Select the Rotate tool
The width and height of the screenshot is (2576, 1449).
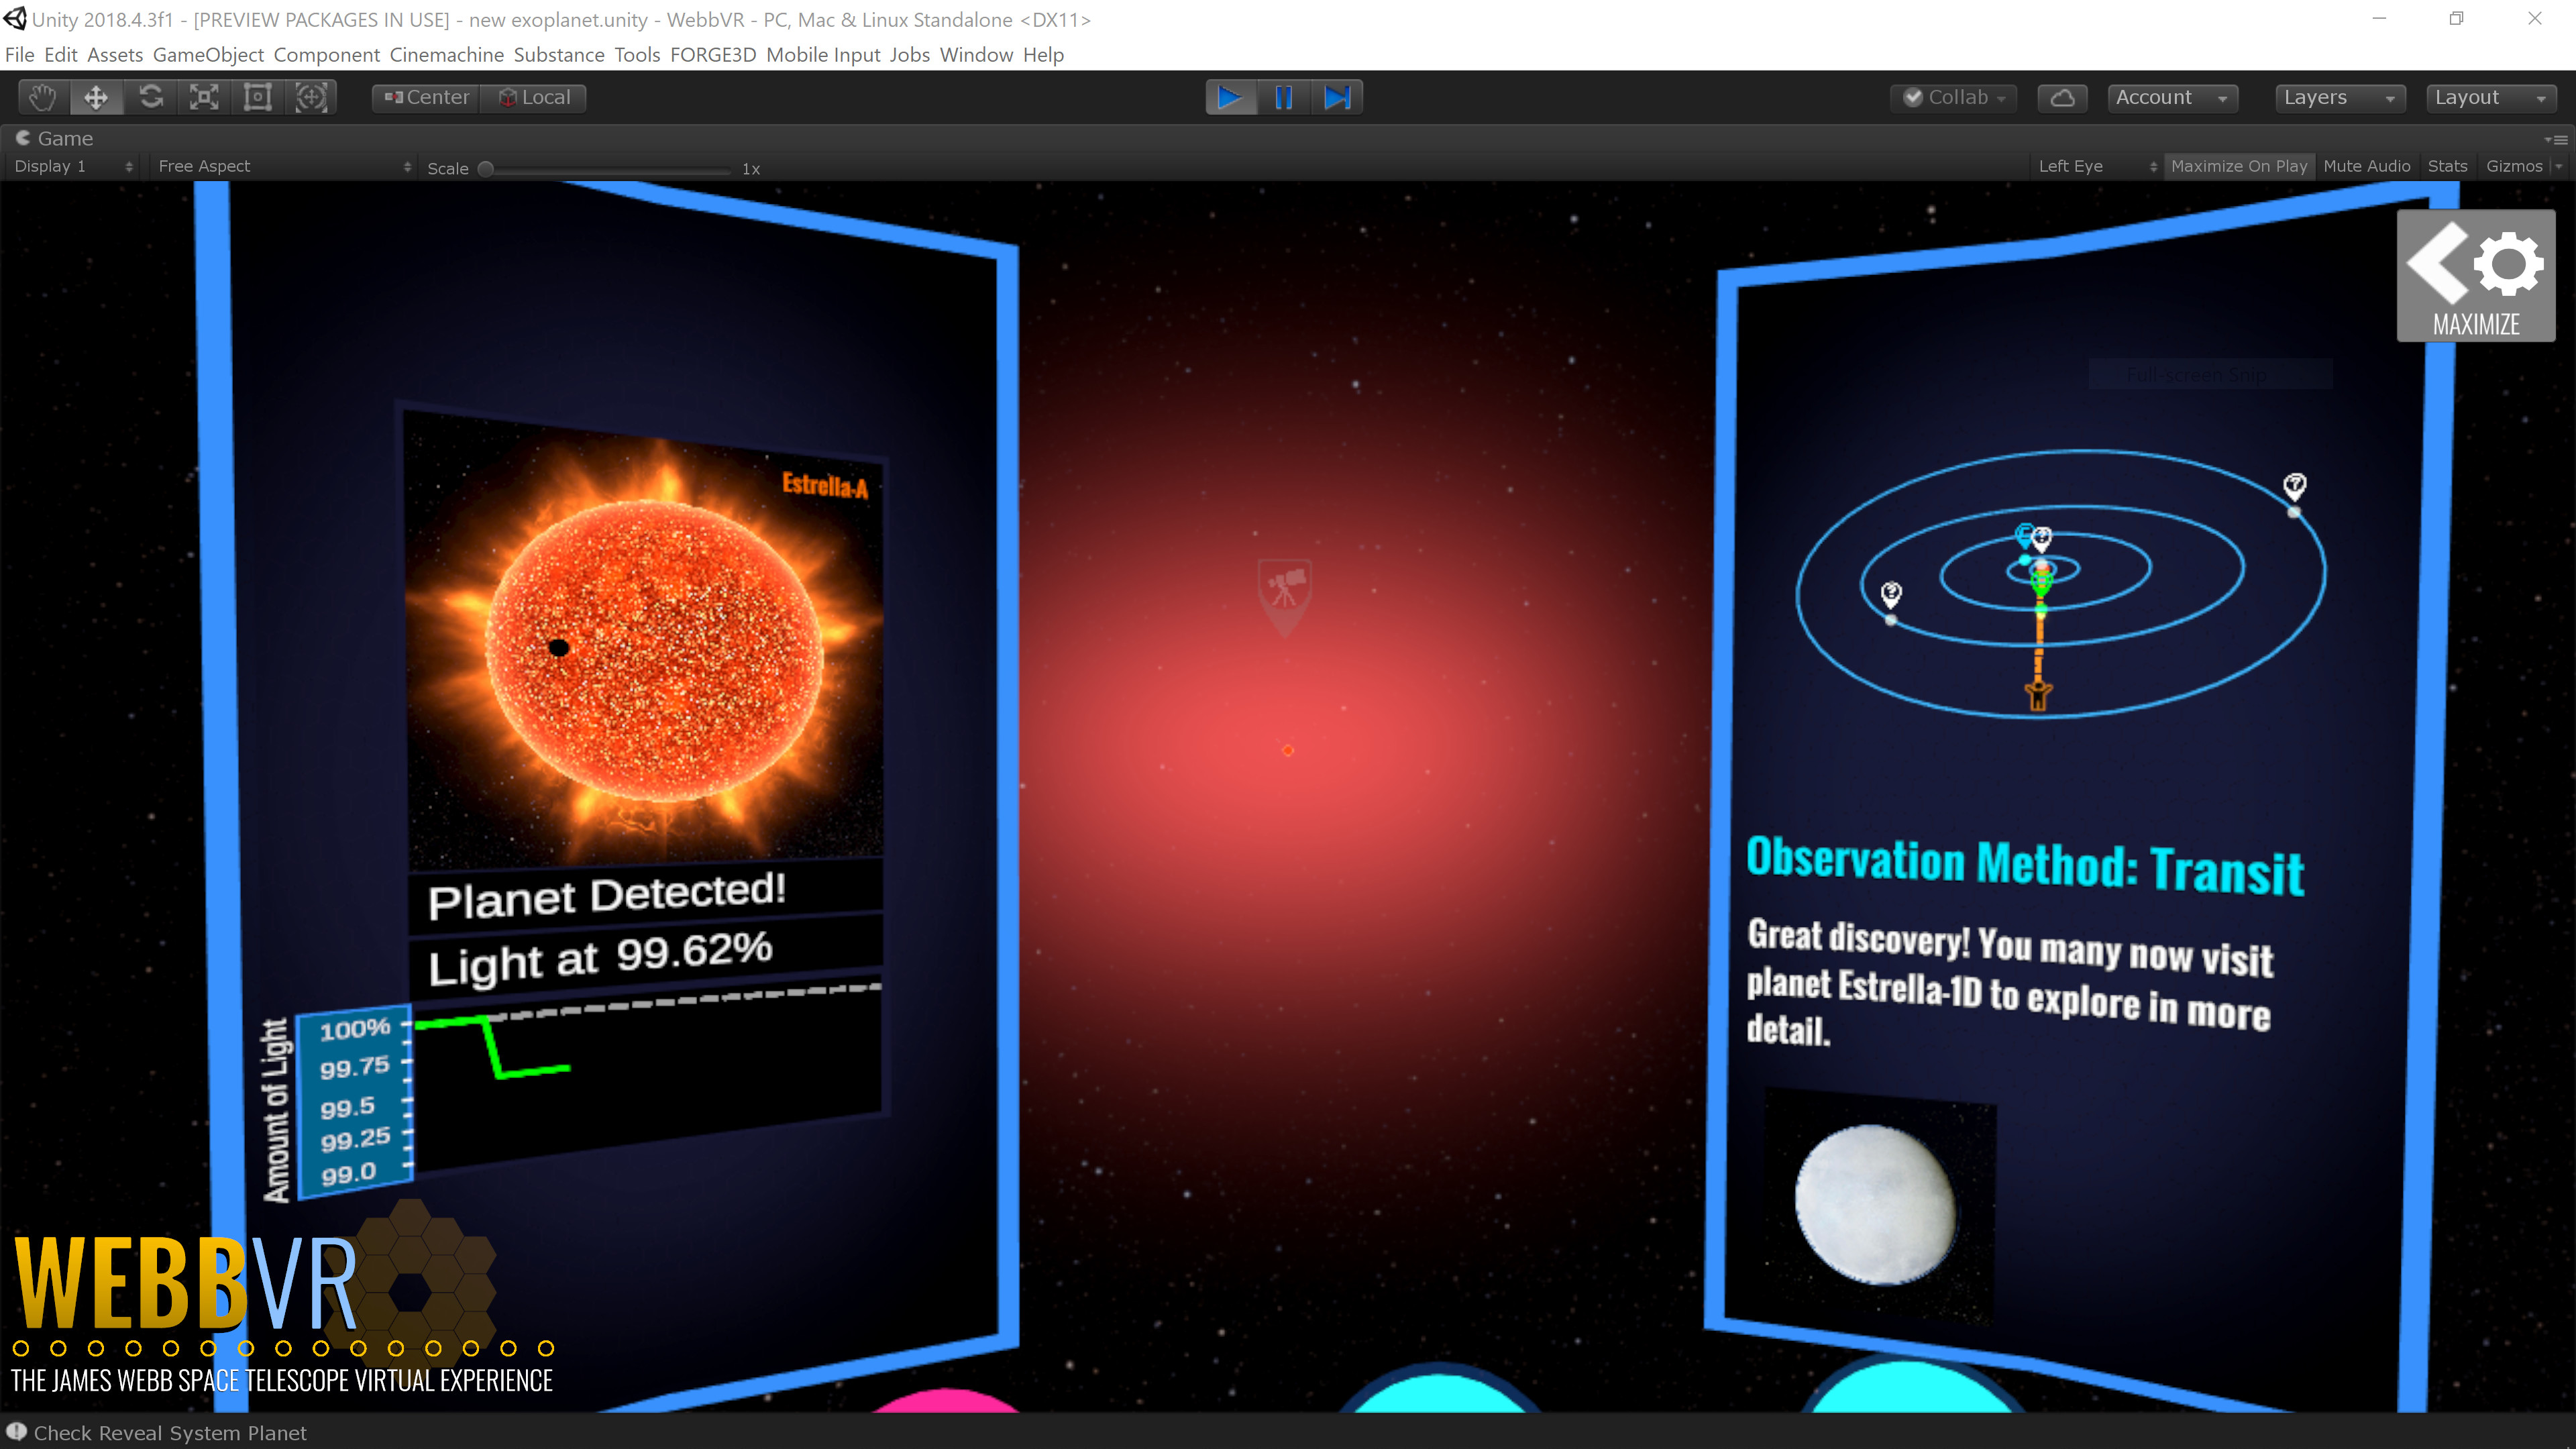point(150,97)
